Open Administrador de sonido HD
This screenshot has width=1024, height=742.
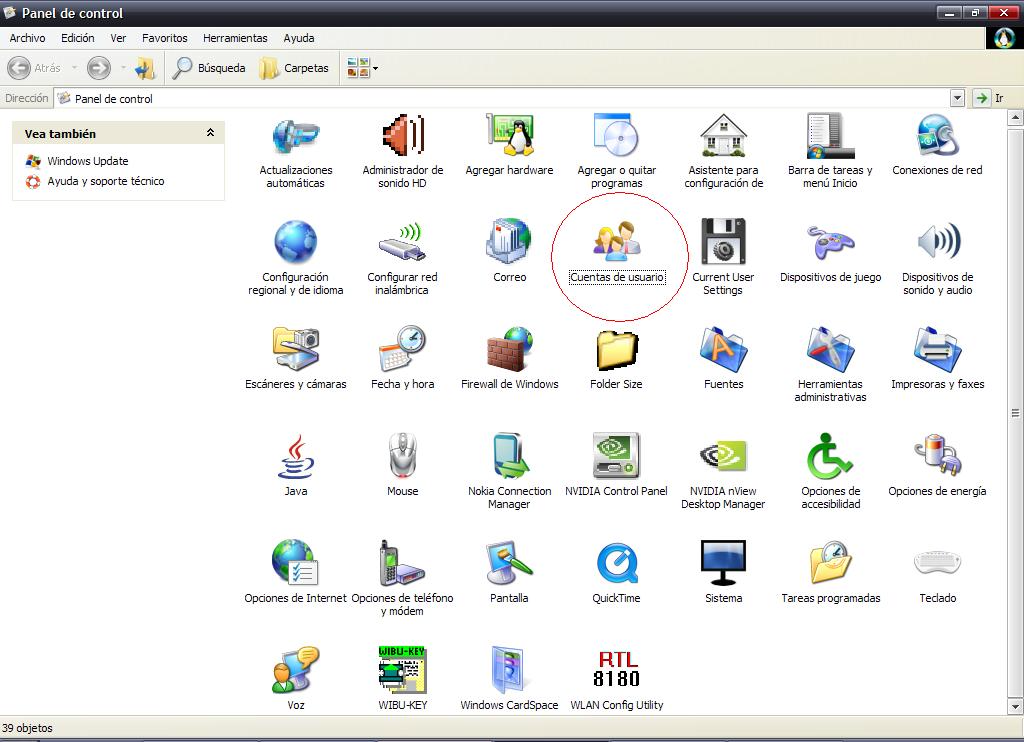point(402,136)
